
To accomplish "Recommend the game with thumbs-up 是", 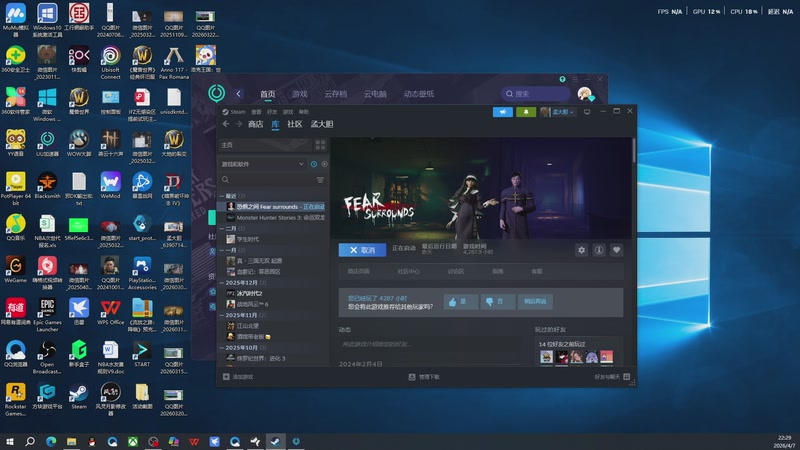I will coord(460,302).
